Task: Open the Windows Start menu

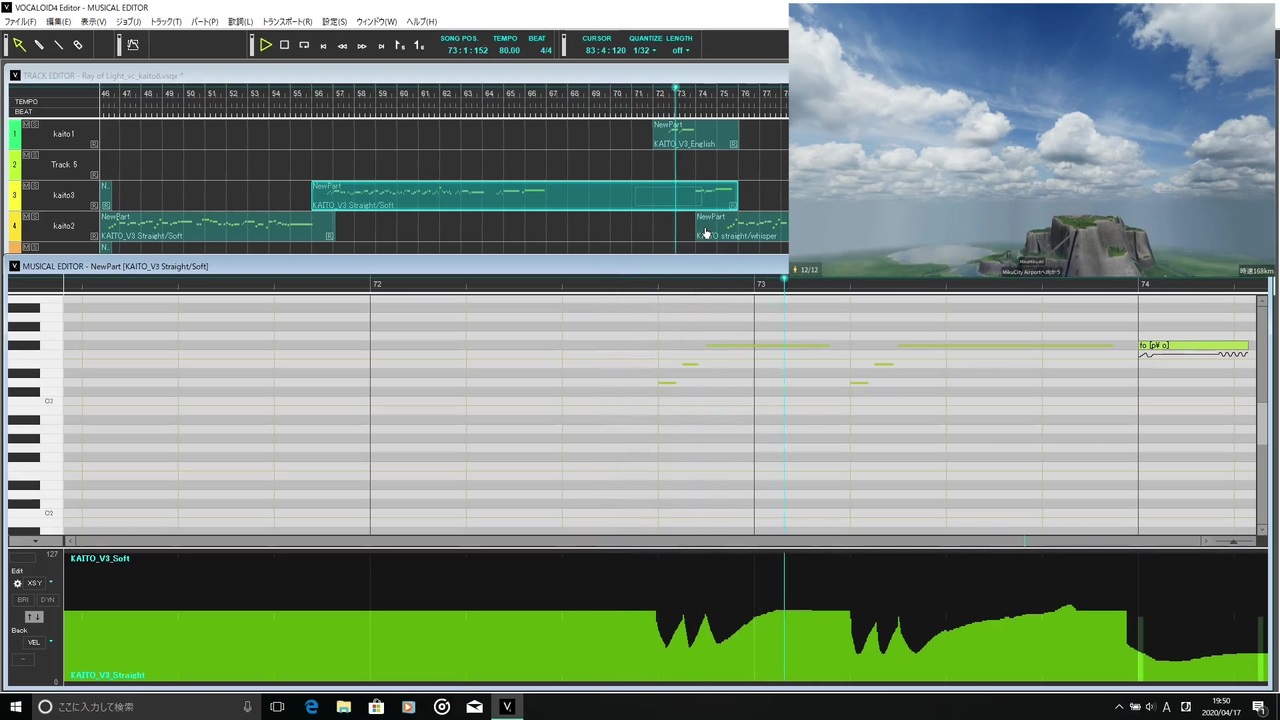Action: pos(16,707)
